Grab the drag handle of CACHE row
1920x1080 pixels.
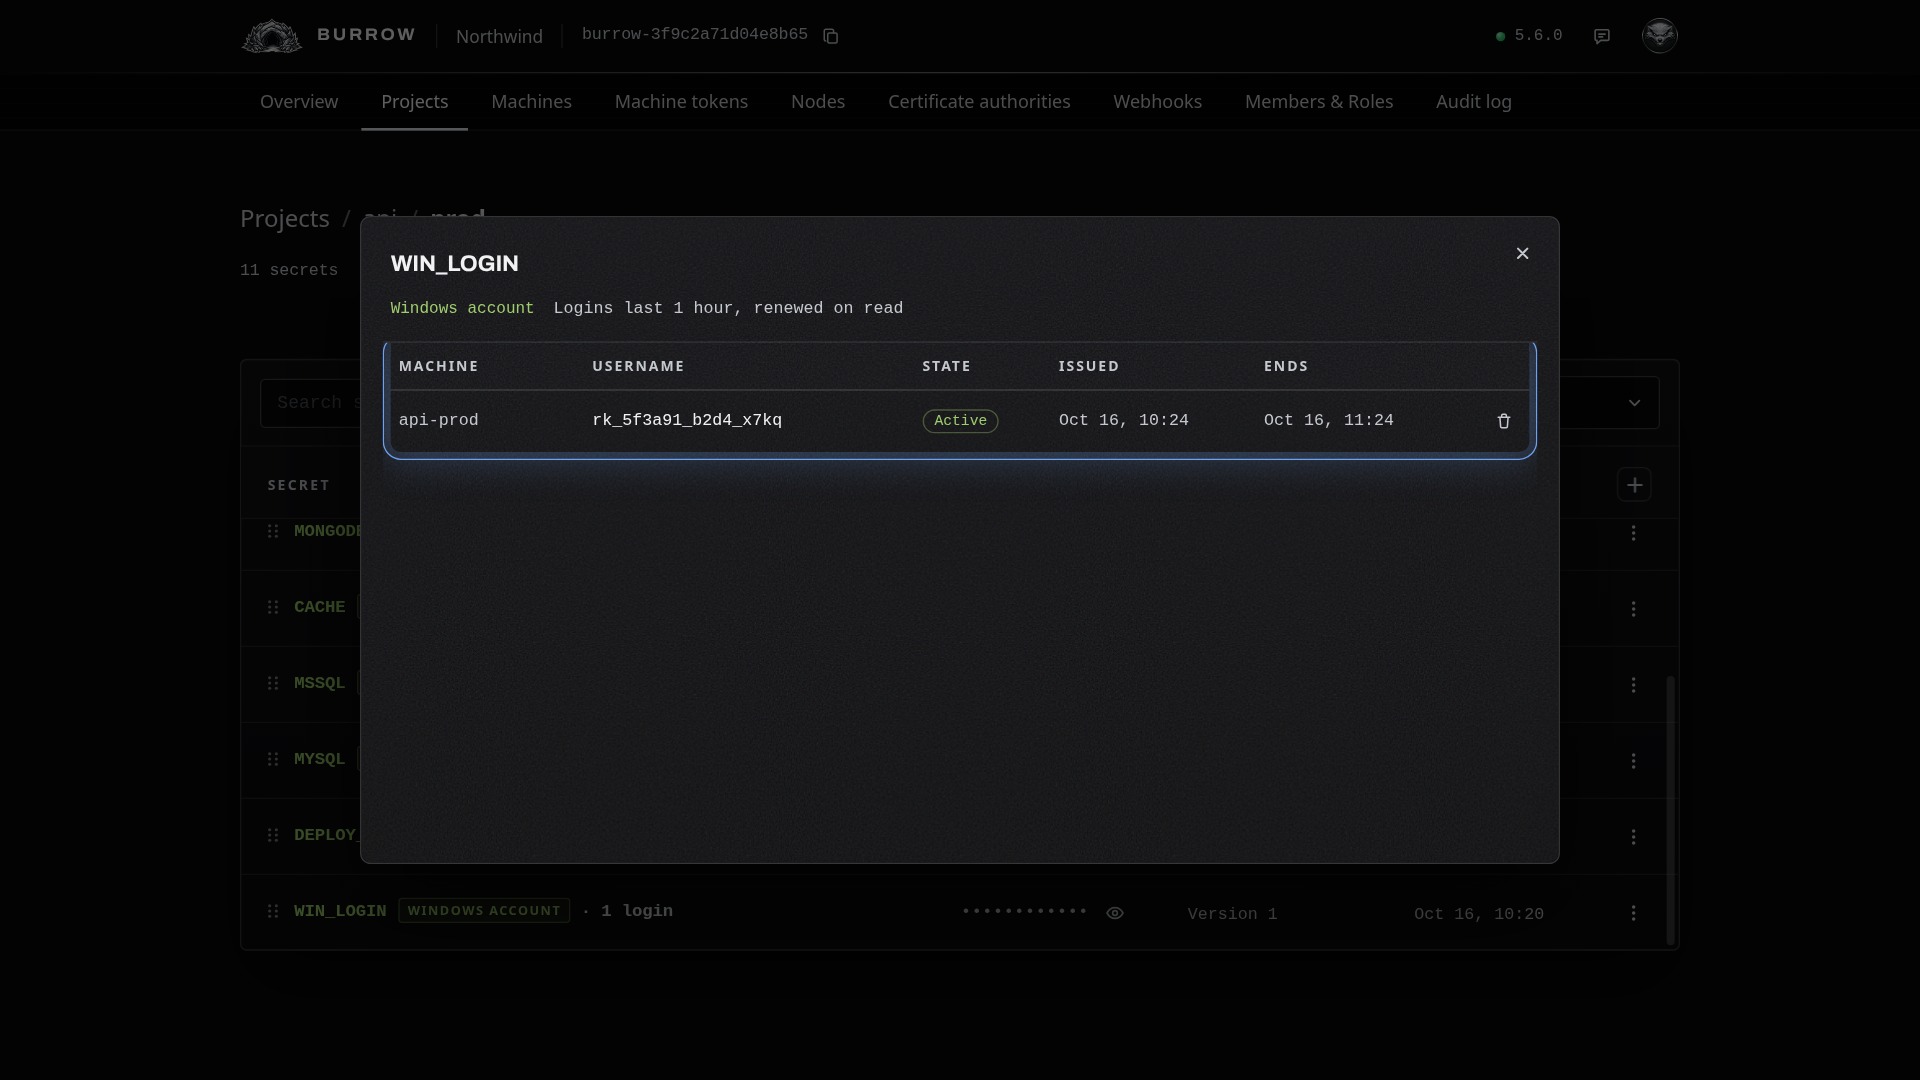[x=273, y=607]
